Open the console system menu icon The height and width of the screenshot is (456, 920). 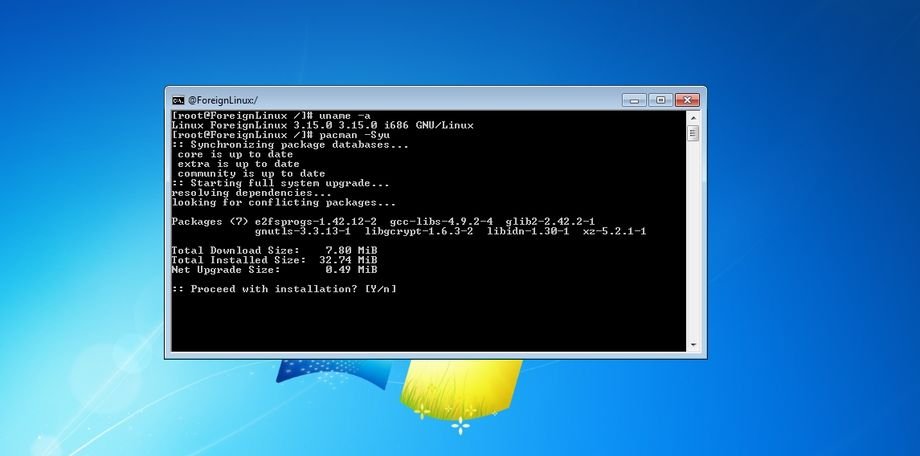[178, 100]
